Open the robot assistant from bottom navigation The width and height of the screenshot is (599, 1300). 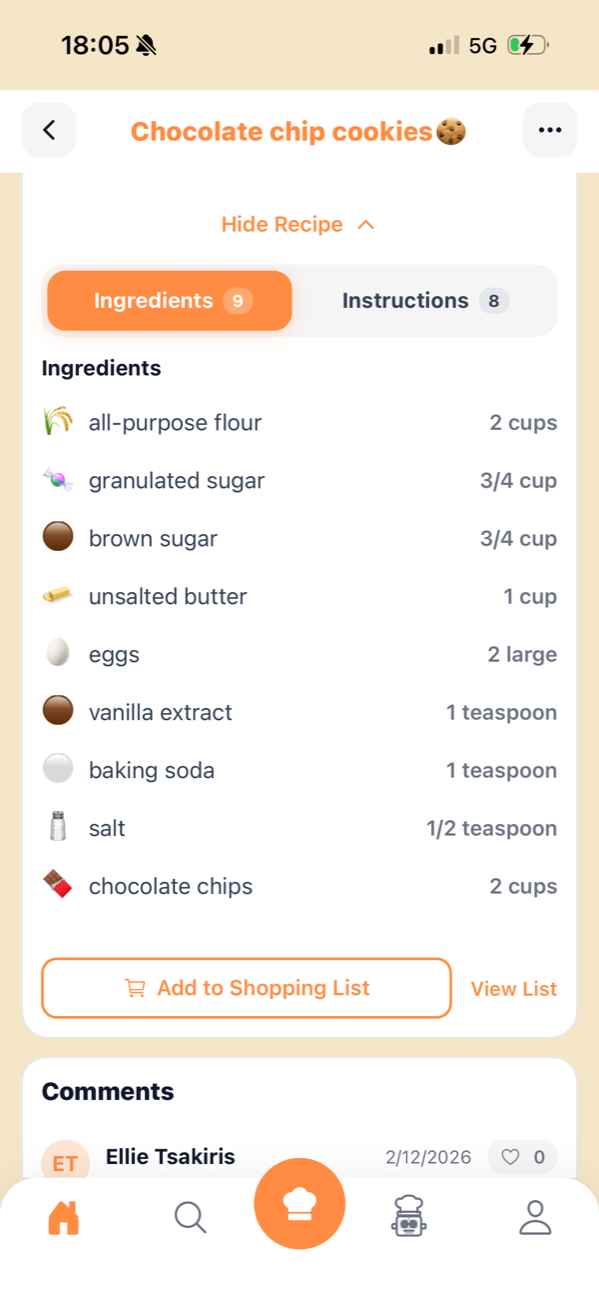[x=409, y=1217]
